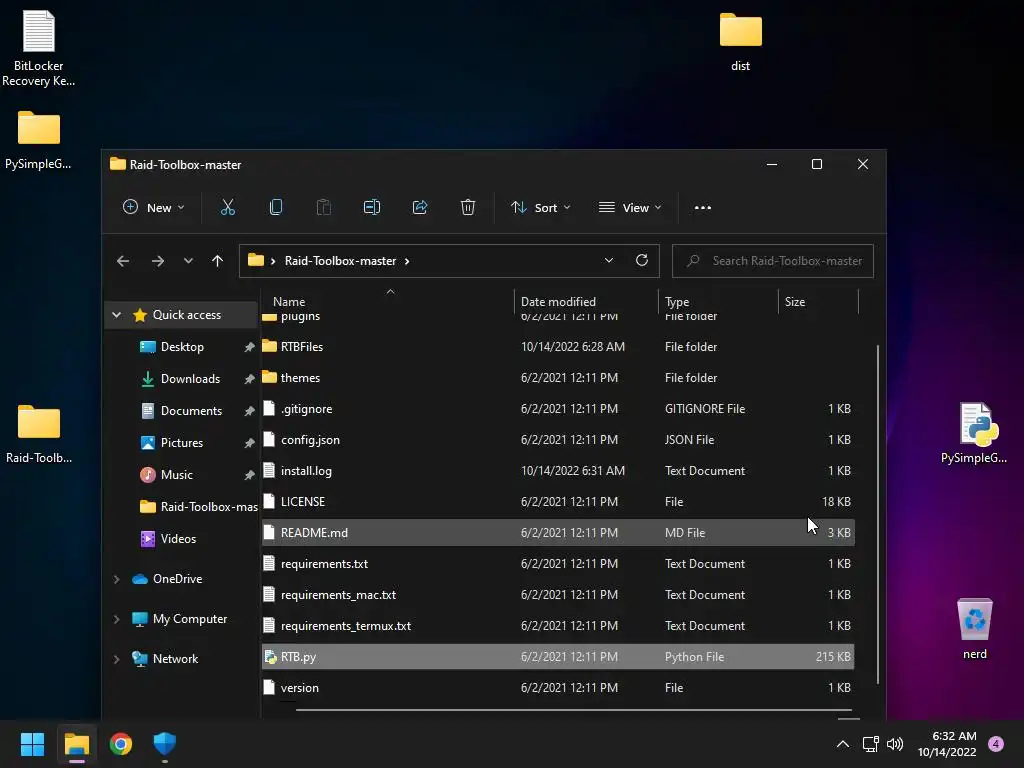Go back with the left arrow
Viewport: 1024px width, 768px height.
click(x=123, y=261)
